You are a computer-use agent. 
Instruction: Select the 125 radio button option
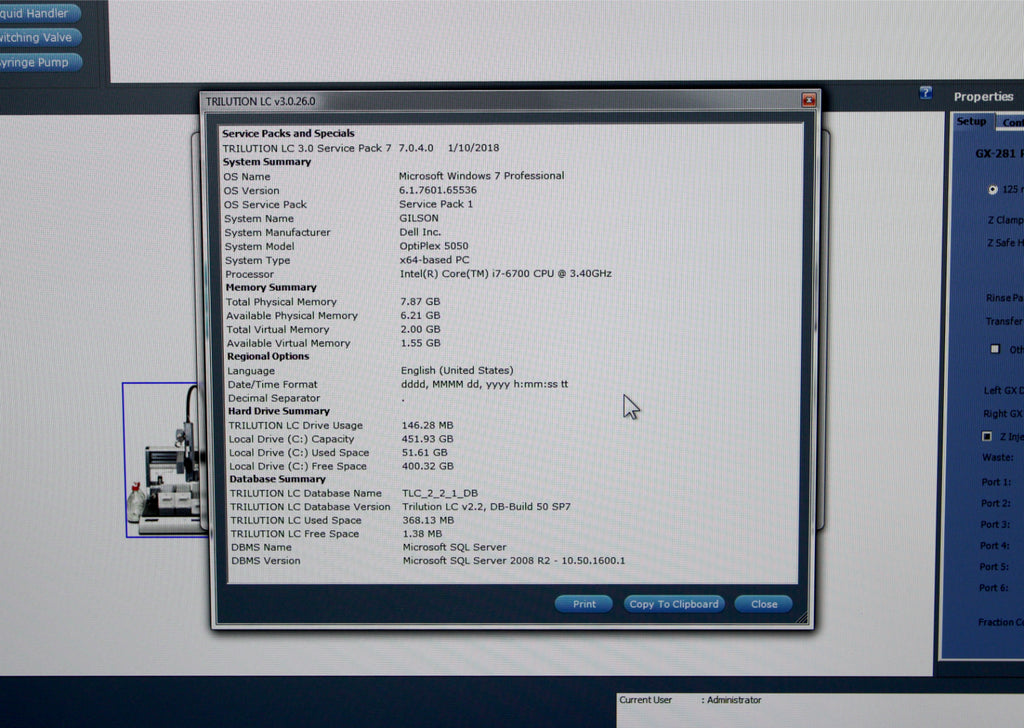(x=993, y=189)
